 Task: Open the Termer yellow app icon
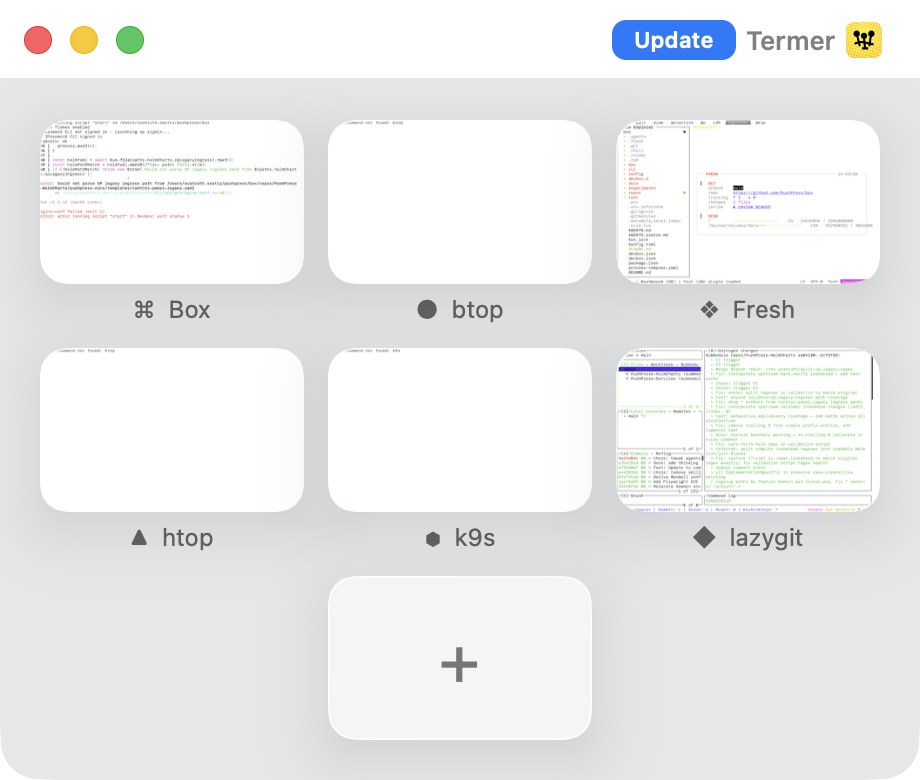(x=864, y=40)
